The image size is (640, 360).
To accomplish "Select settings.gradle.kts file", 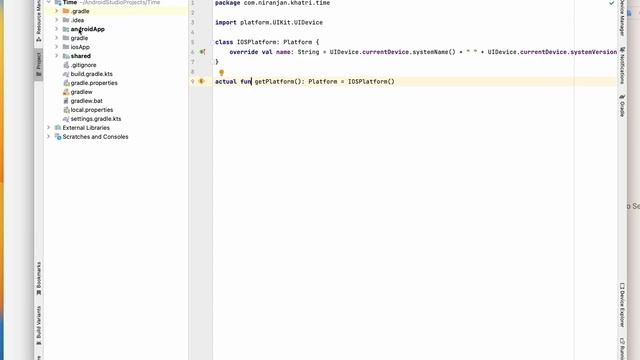I will pos(96,119).
